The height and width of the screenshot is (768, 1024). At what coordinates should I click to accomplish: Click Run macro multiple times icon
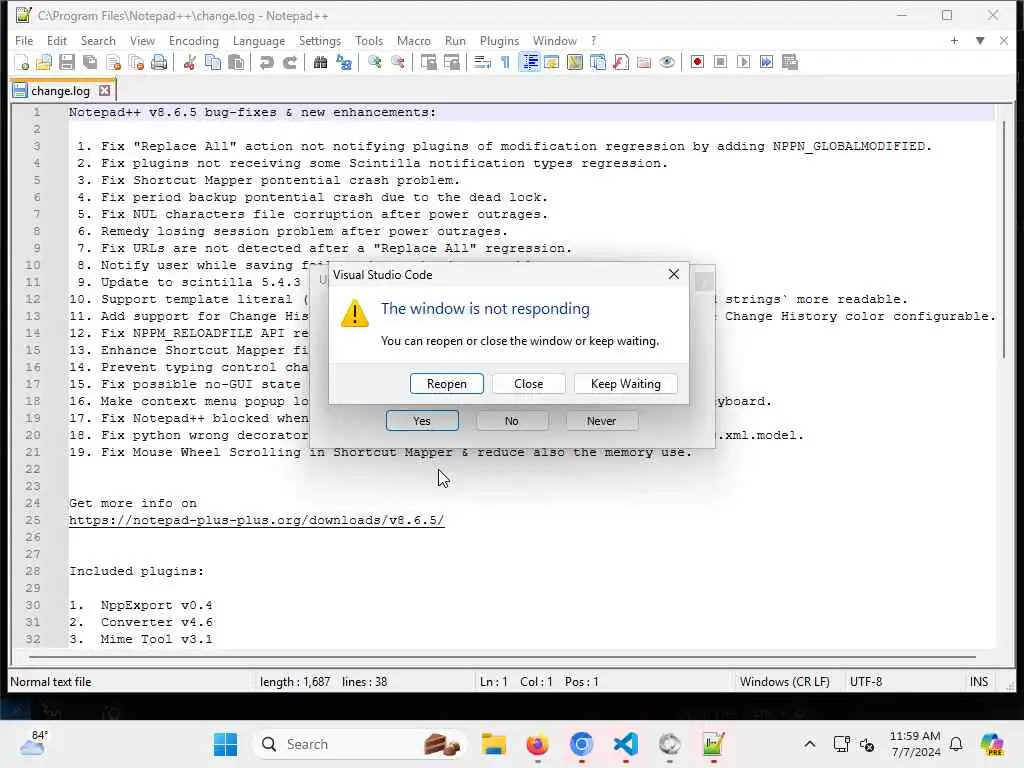[767, 62]
